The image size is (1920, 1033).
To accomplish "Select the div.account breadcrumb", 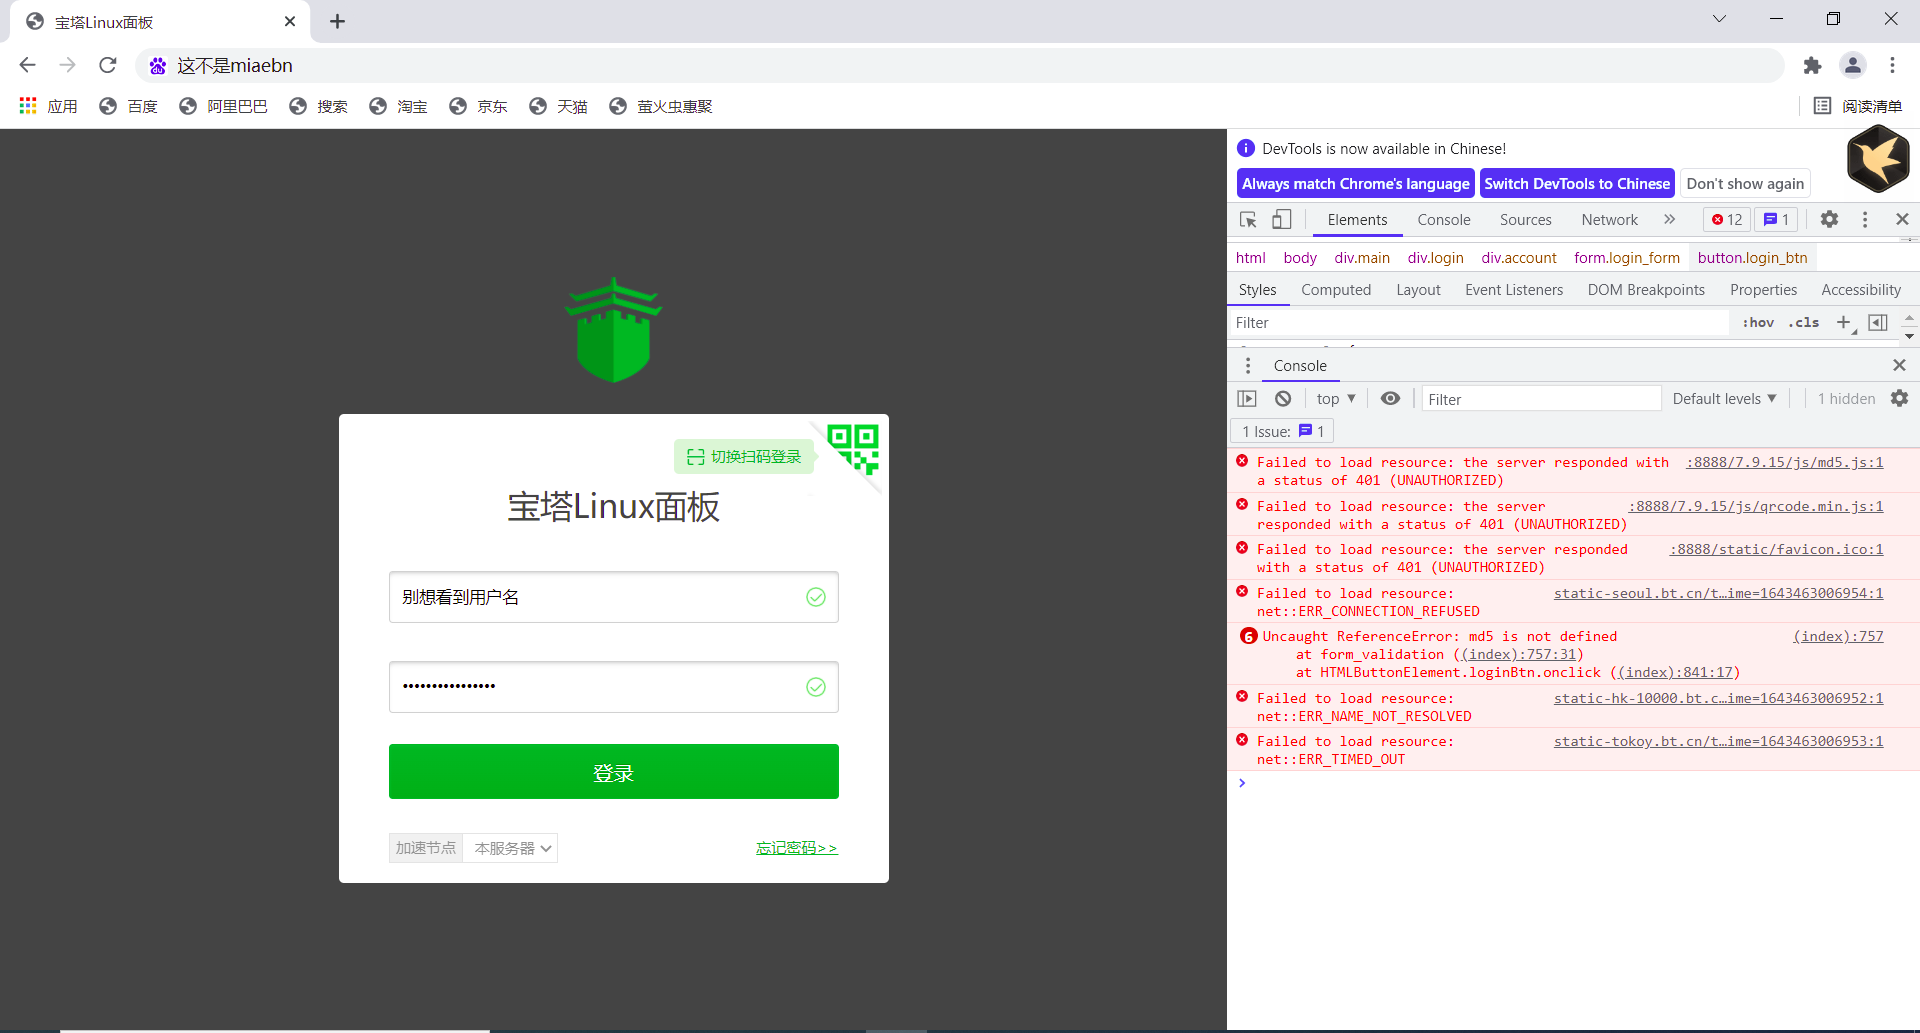I will 1519,258.
